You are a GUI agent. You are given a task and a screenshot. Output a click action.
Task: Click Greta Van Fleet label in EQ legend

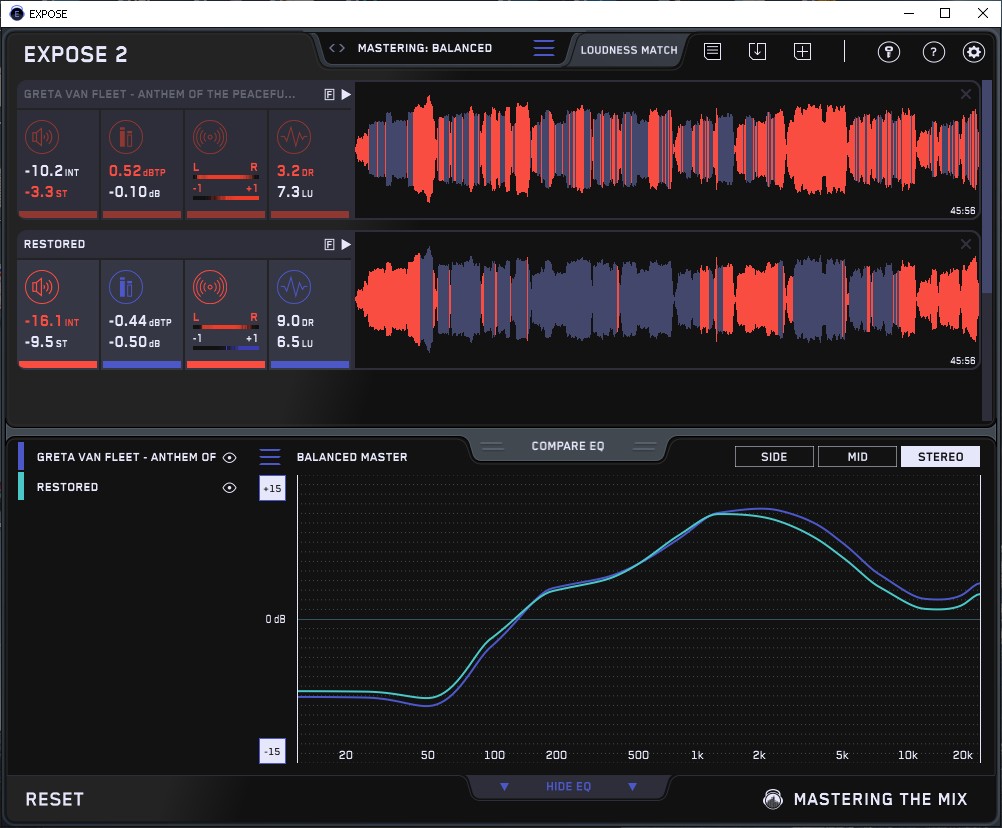(127, 457)
